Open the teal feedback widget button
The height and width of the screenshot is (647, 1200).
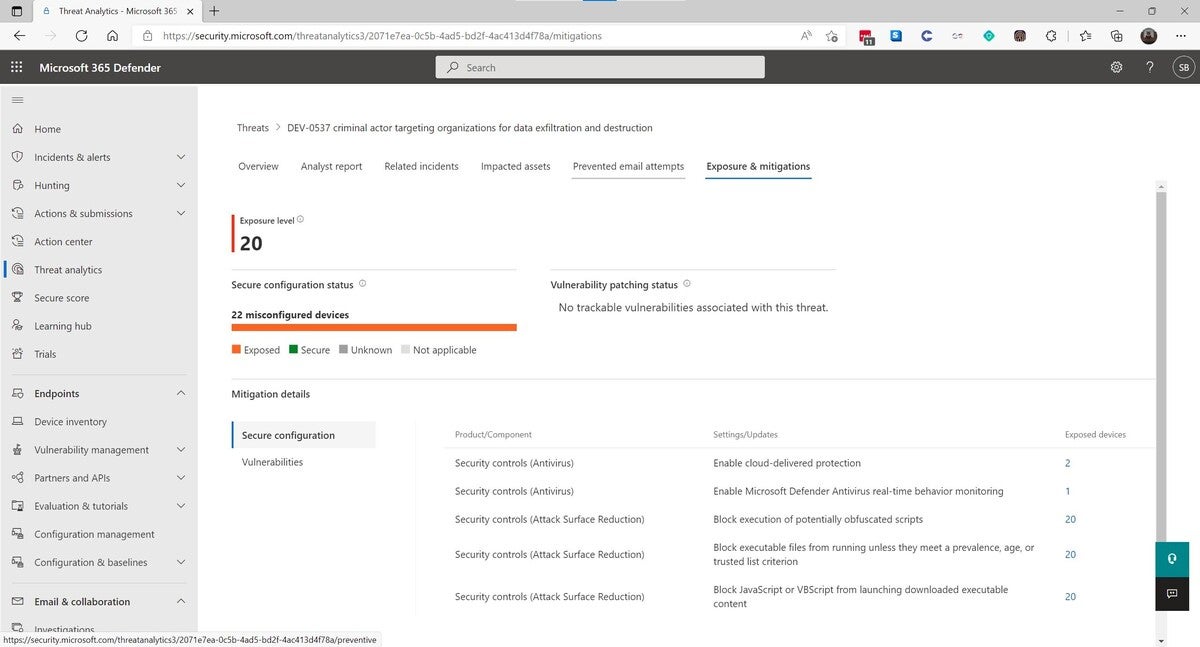pos(1172,559)
